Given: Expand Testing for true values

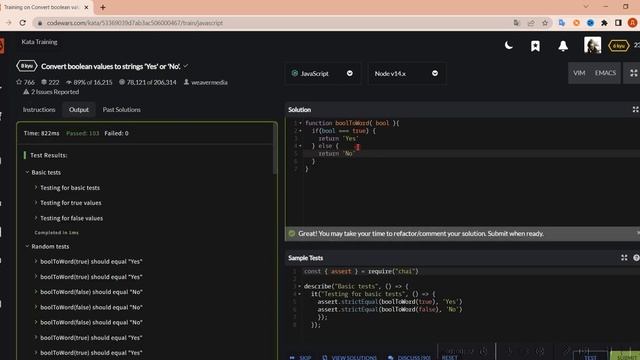Looking at the screenshot, I should click(x=36, y=202).
